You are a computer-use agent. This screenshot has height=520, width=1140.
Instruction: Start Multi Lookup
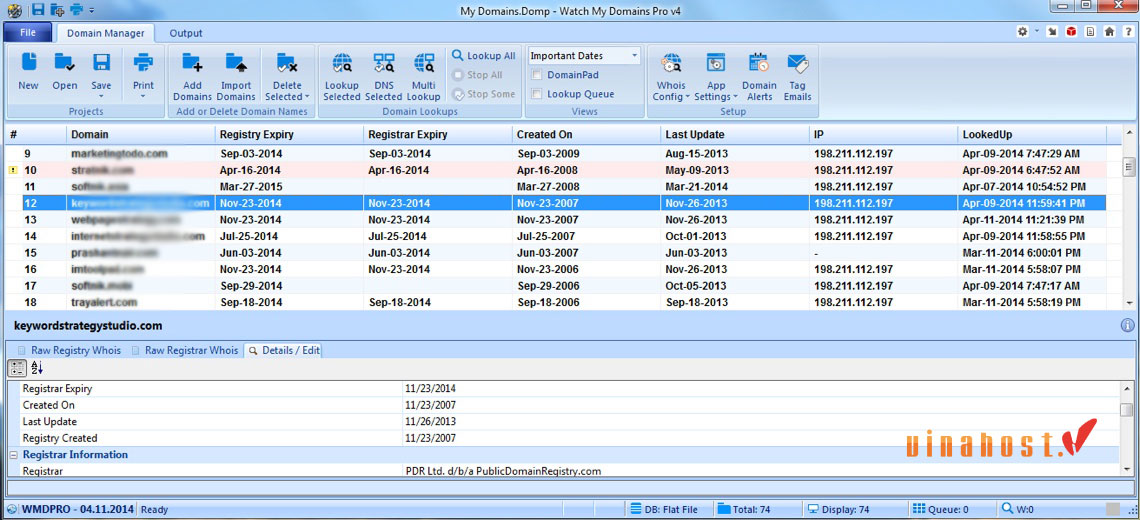click(423, 76)
